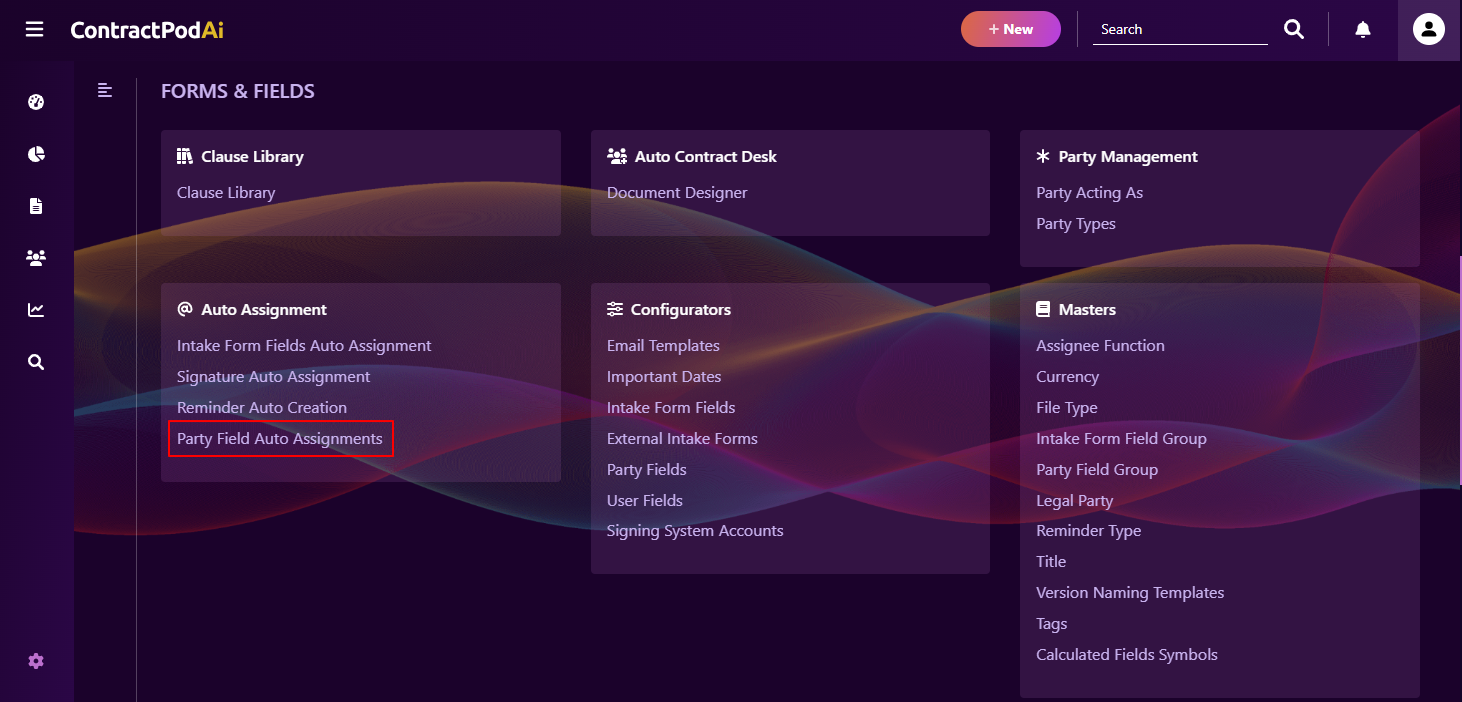
Task: Open Email Templates under Configurators
Action: click(x=663, y=345)
